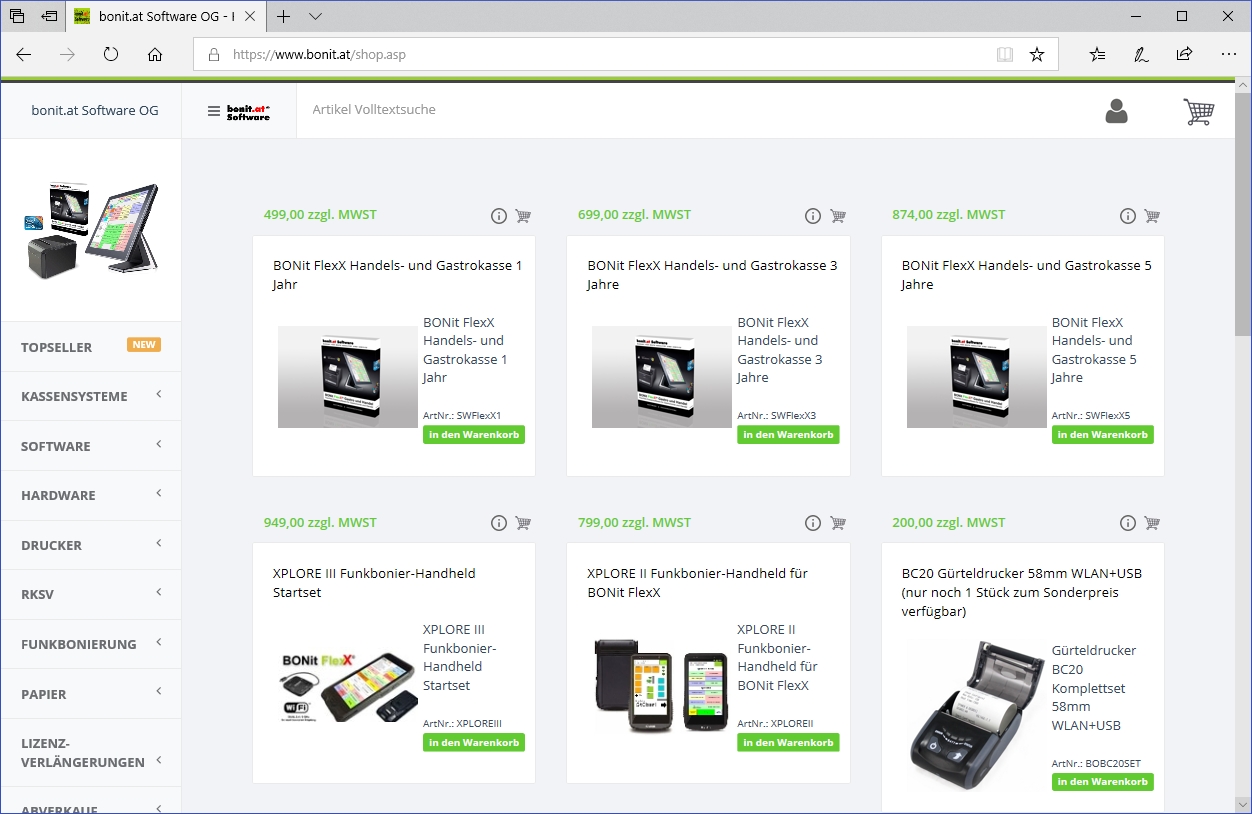Click the bonit.at Software logo
This screenshot has height=814, width=1252.
click(248, 111)
